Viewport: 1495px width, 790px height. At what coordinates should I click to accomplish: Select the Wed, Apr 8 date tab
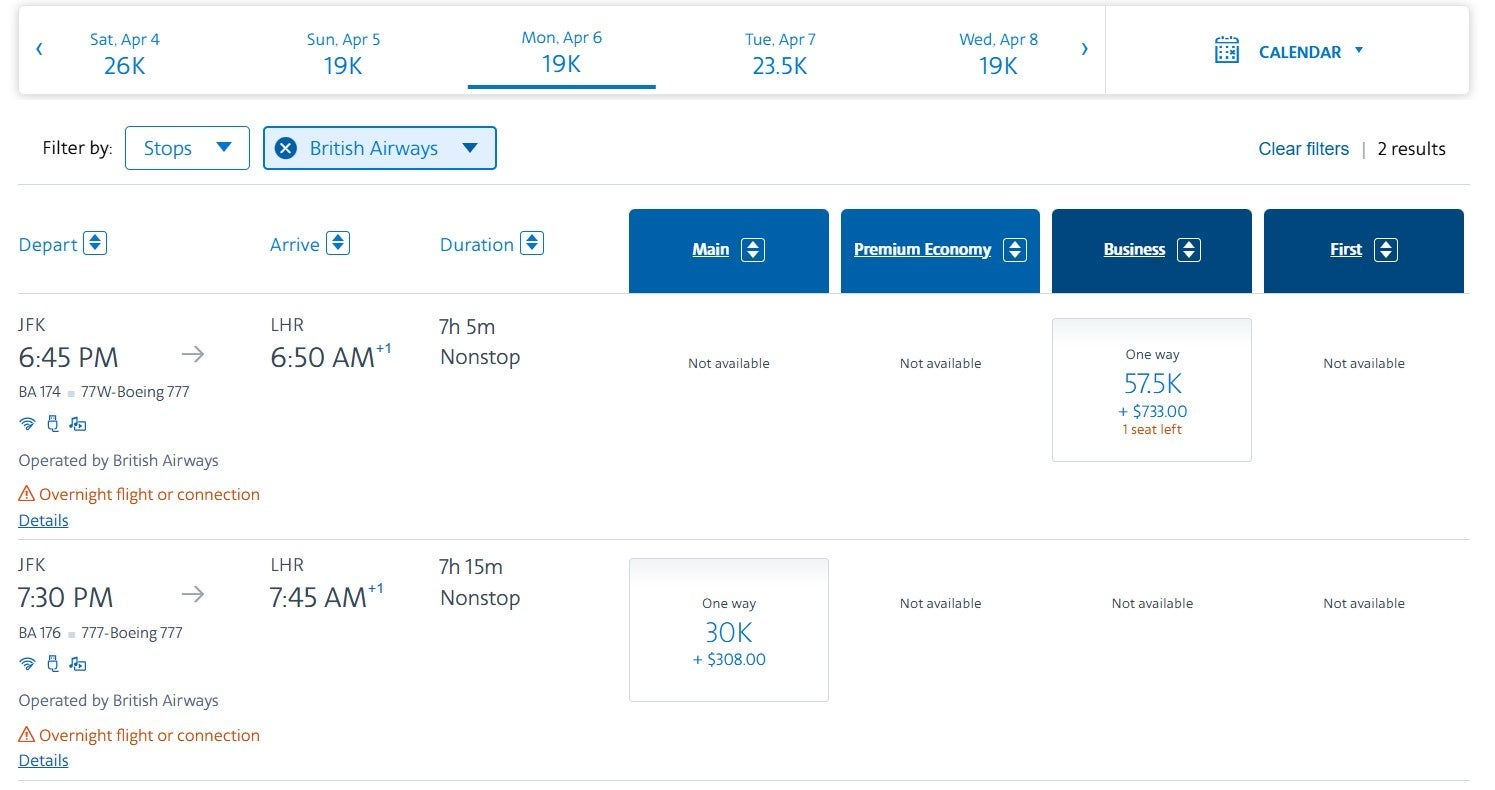point(998,52)
